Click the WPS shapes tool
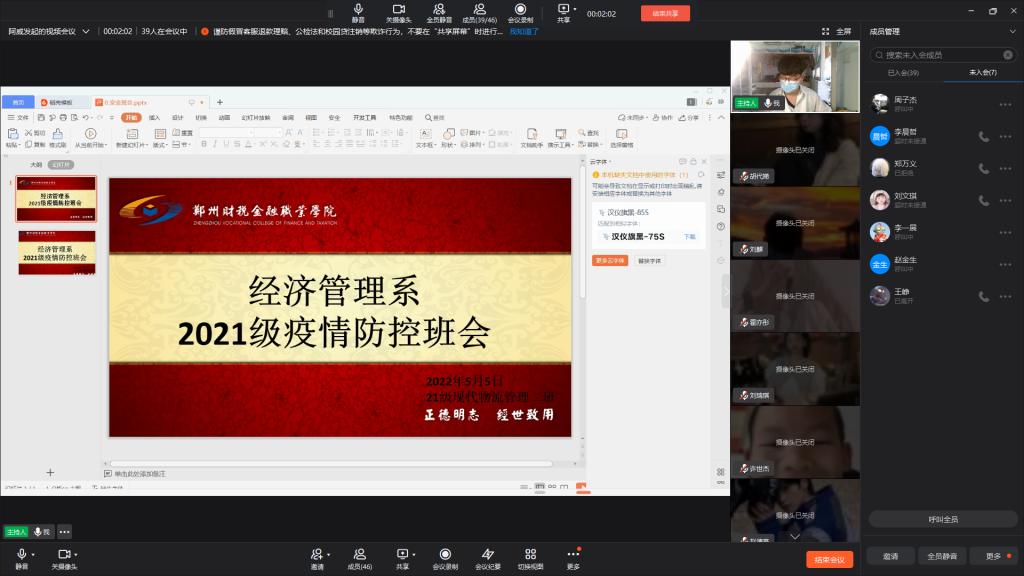This screenshot has height=576, width=1024. point(447,138)
